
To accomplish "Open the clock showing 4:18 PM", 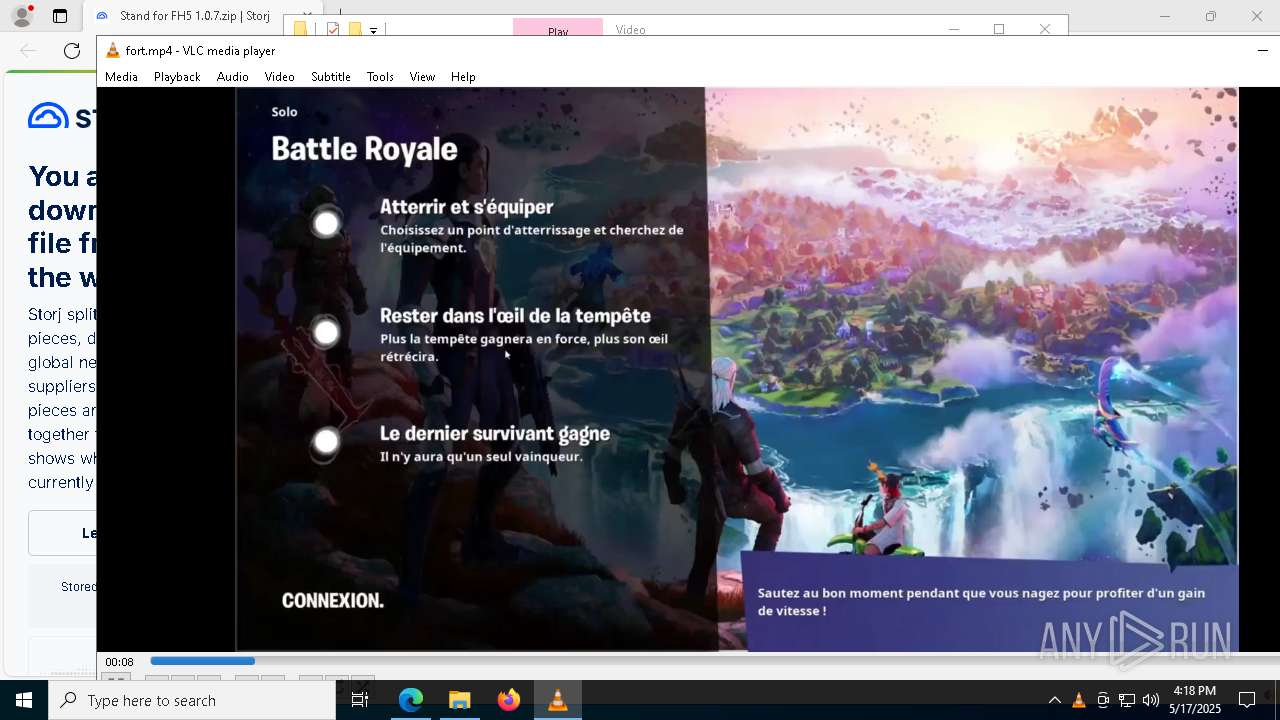I will tap(1195, 700).
